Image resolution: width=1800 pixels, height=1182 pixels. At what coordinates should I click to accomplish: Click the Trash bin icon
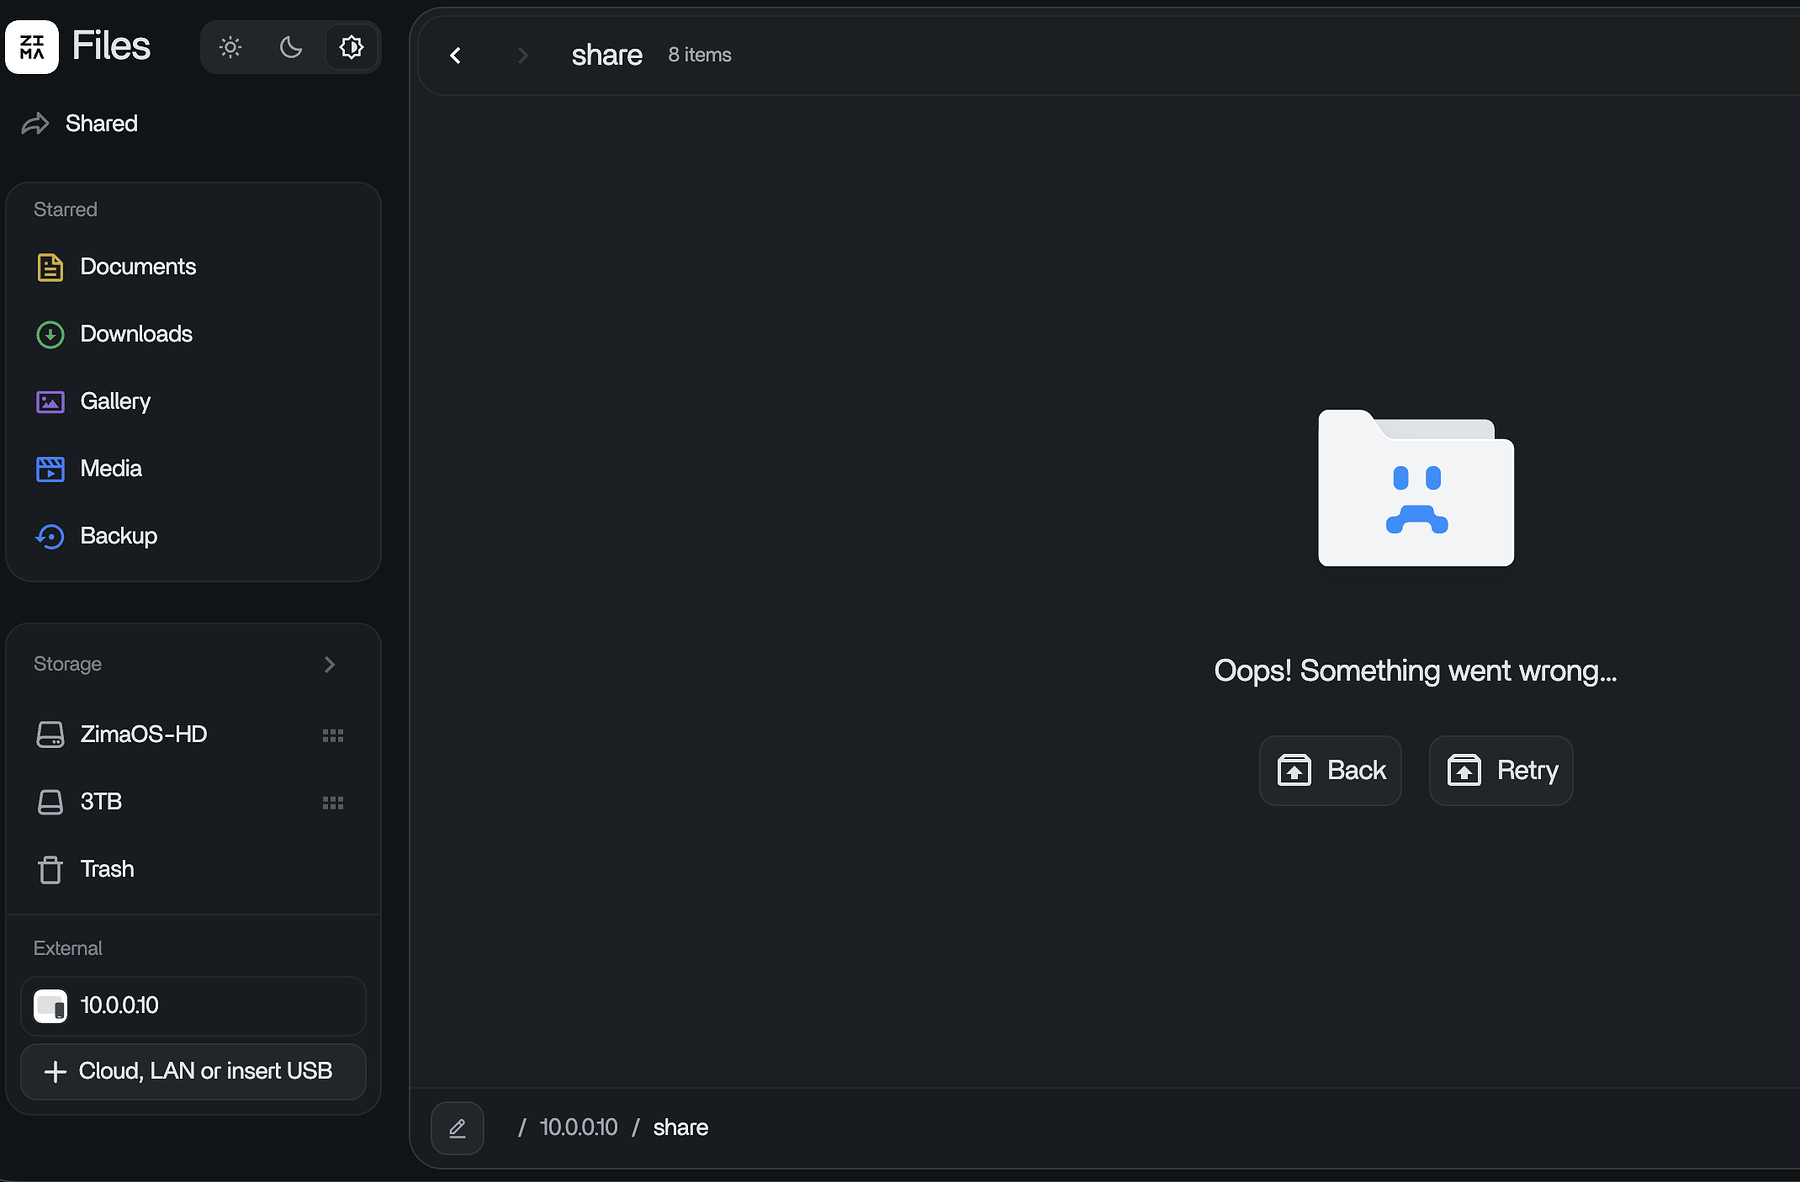(50, 870)
